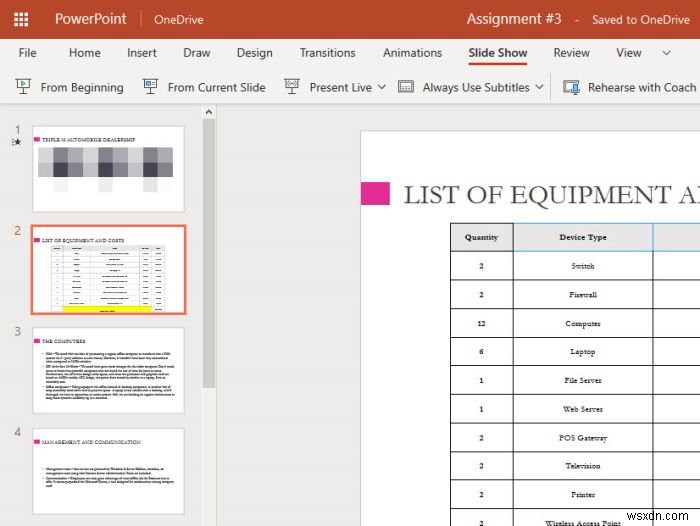
Task: Click the Present Live button label
Action: [341, 88]
